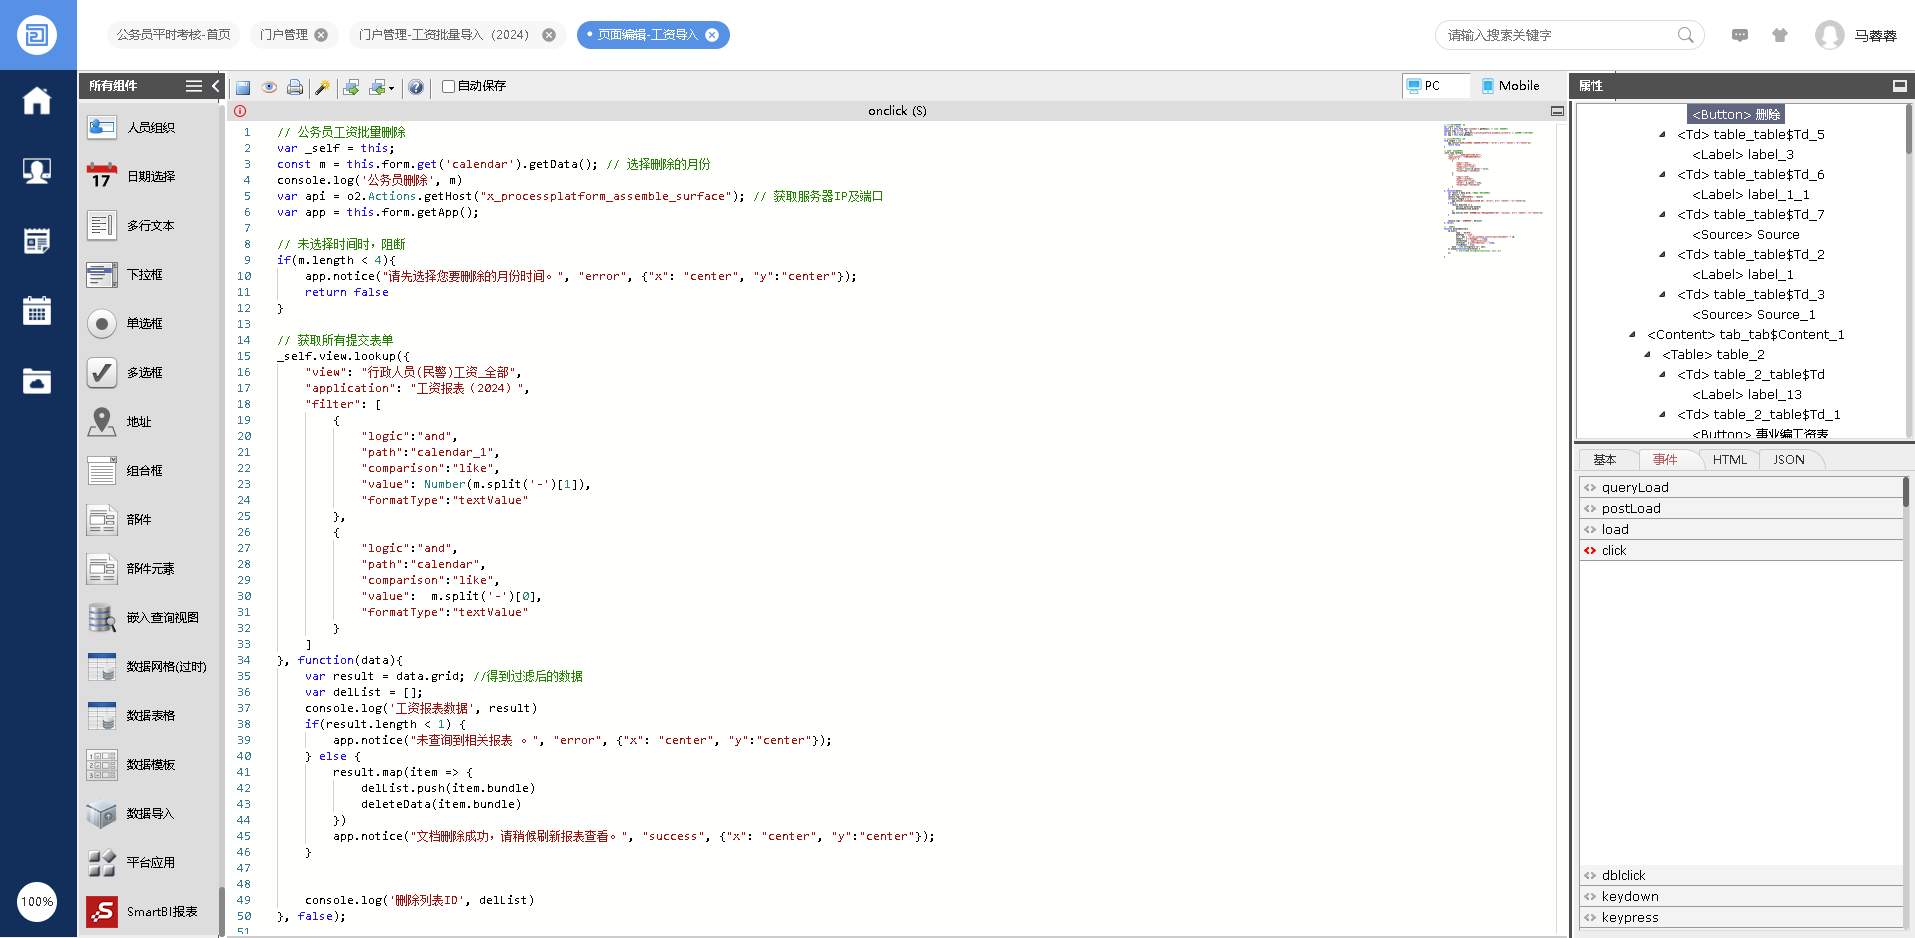
Task: Collapse the Td table_table$Td_5 tree node
Action: [x=1663, y=134]
